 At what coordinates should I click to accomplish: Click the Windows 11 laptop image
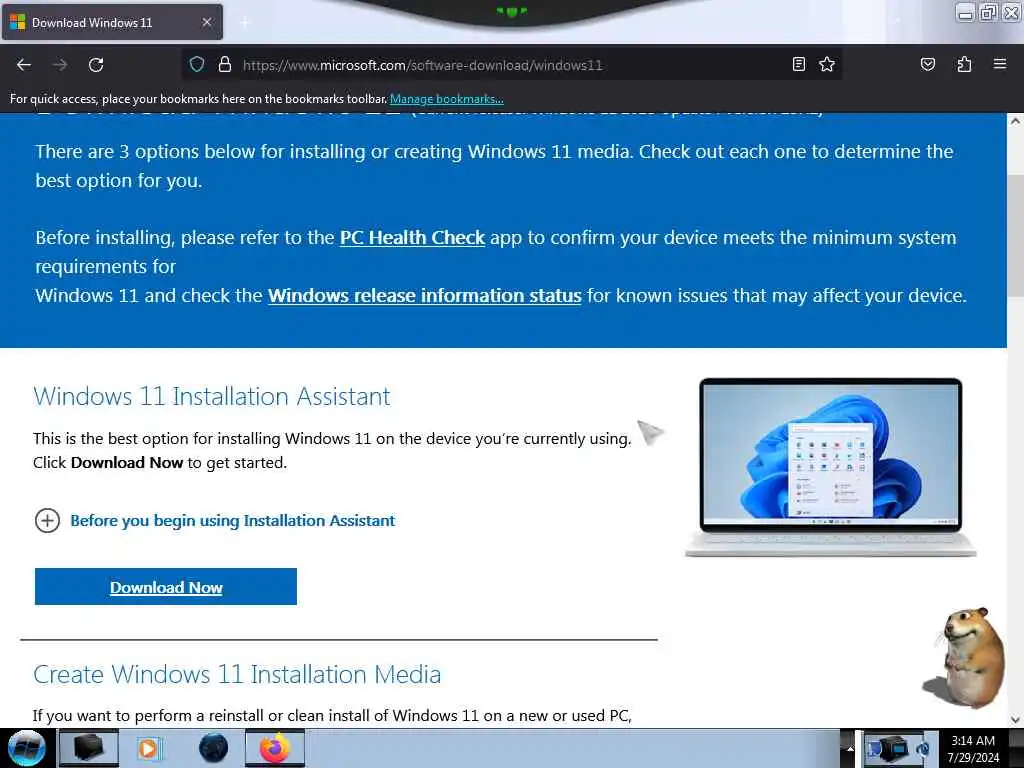(831, 467)
